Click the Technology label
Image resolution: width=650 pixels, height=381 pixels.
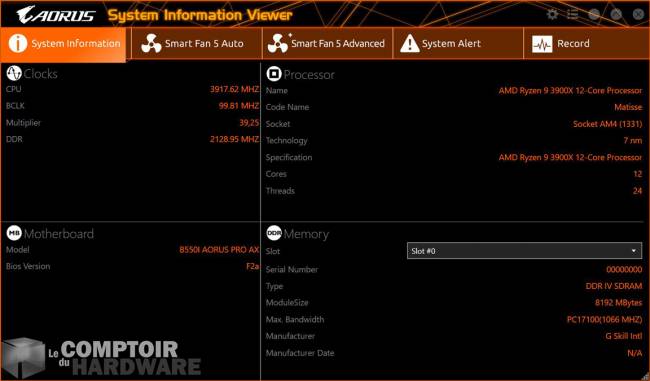pyautogui.click(x=286, y=141)
